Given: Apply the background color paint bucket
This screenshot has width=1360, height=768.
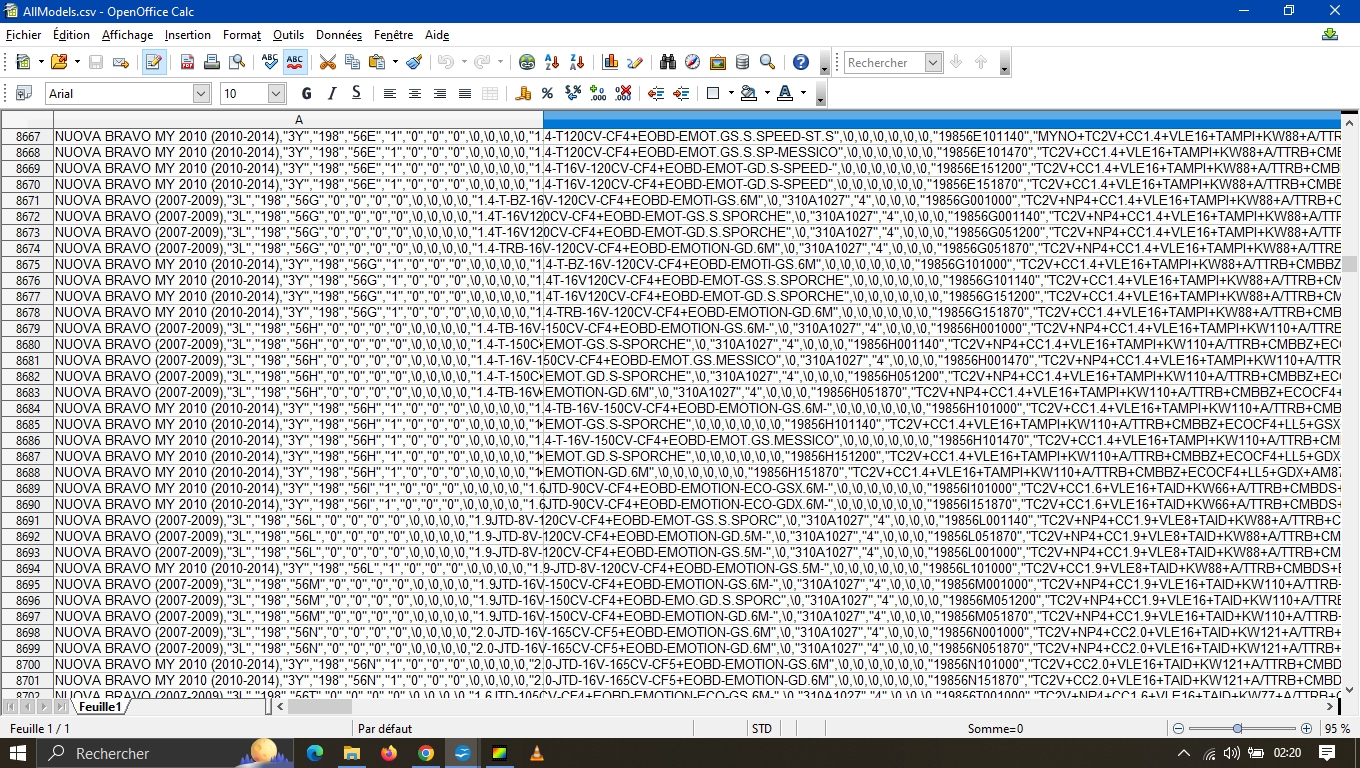Looking at the screenshot, I should pyautogui.click(x=748, y=93).
